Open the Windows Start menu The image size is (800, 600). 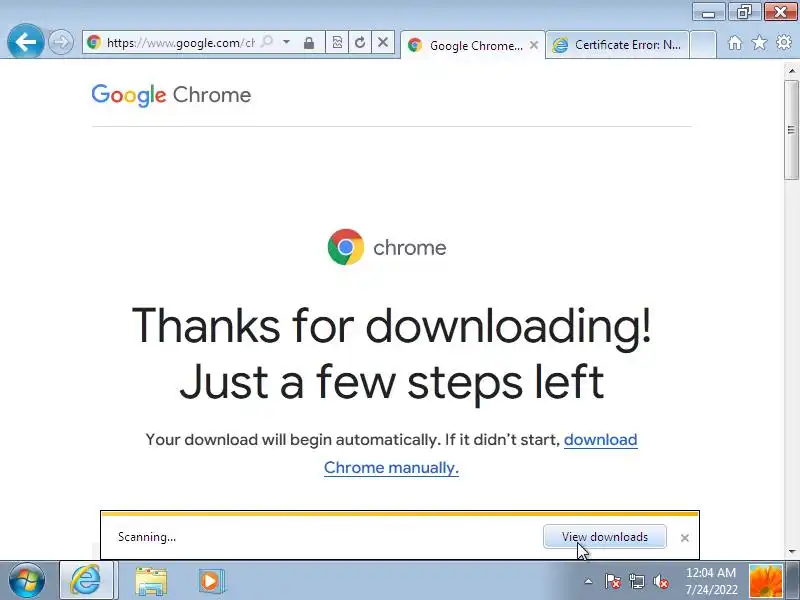point(27,581)
